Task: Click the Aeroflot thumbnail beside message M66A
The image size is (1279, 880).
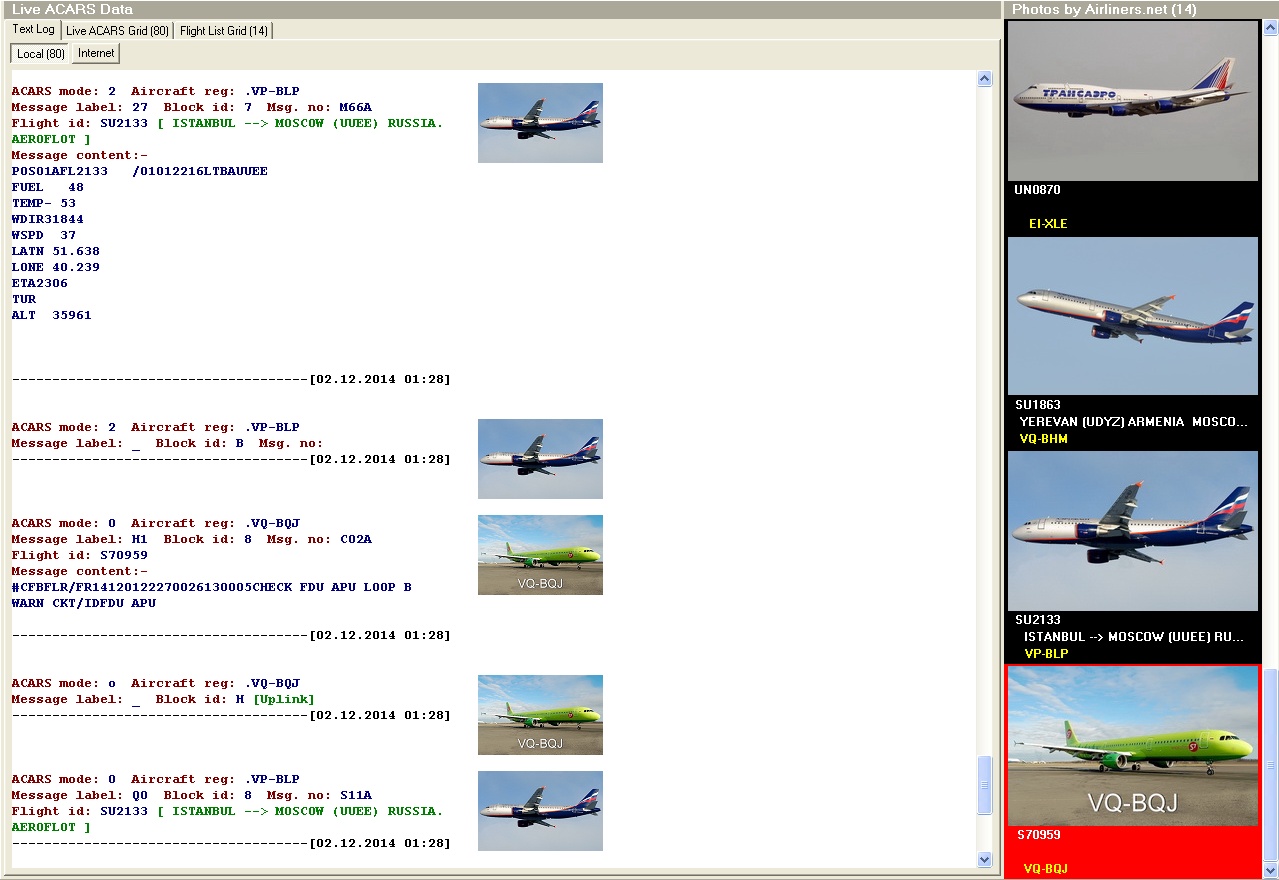Action: pyautogui.click(x=540, y=123)
